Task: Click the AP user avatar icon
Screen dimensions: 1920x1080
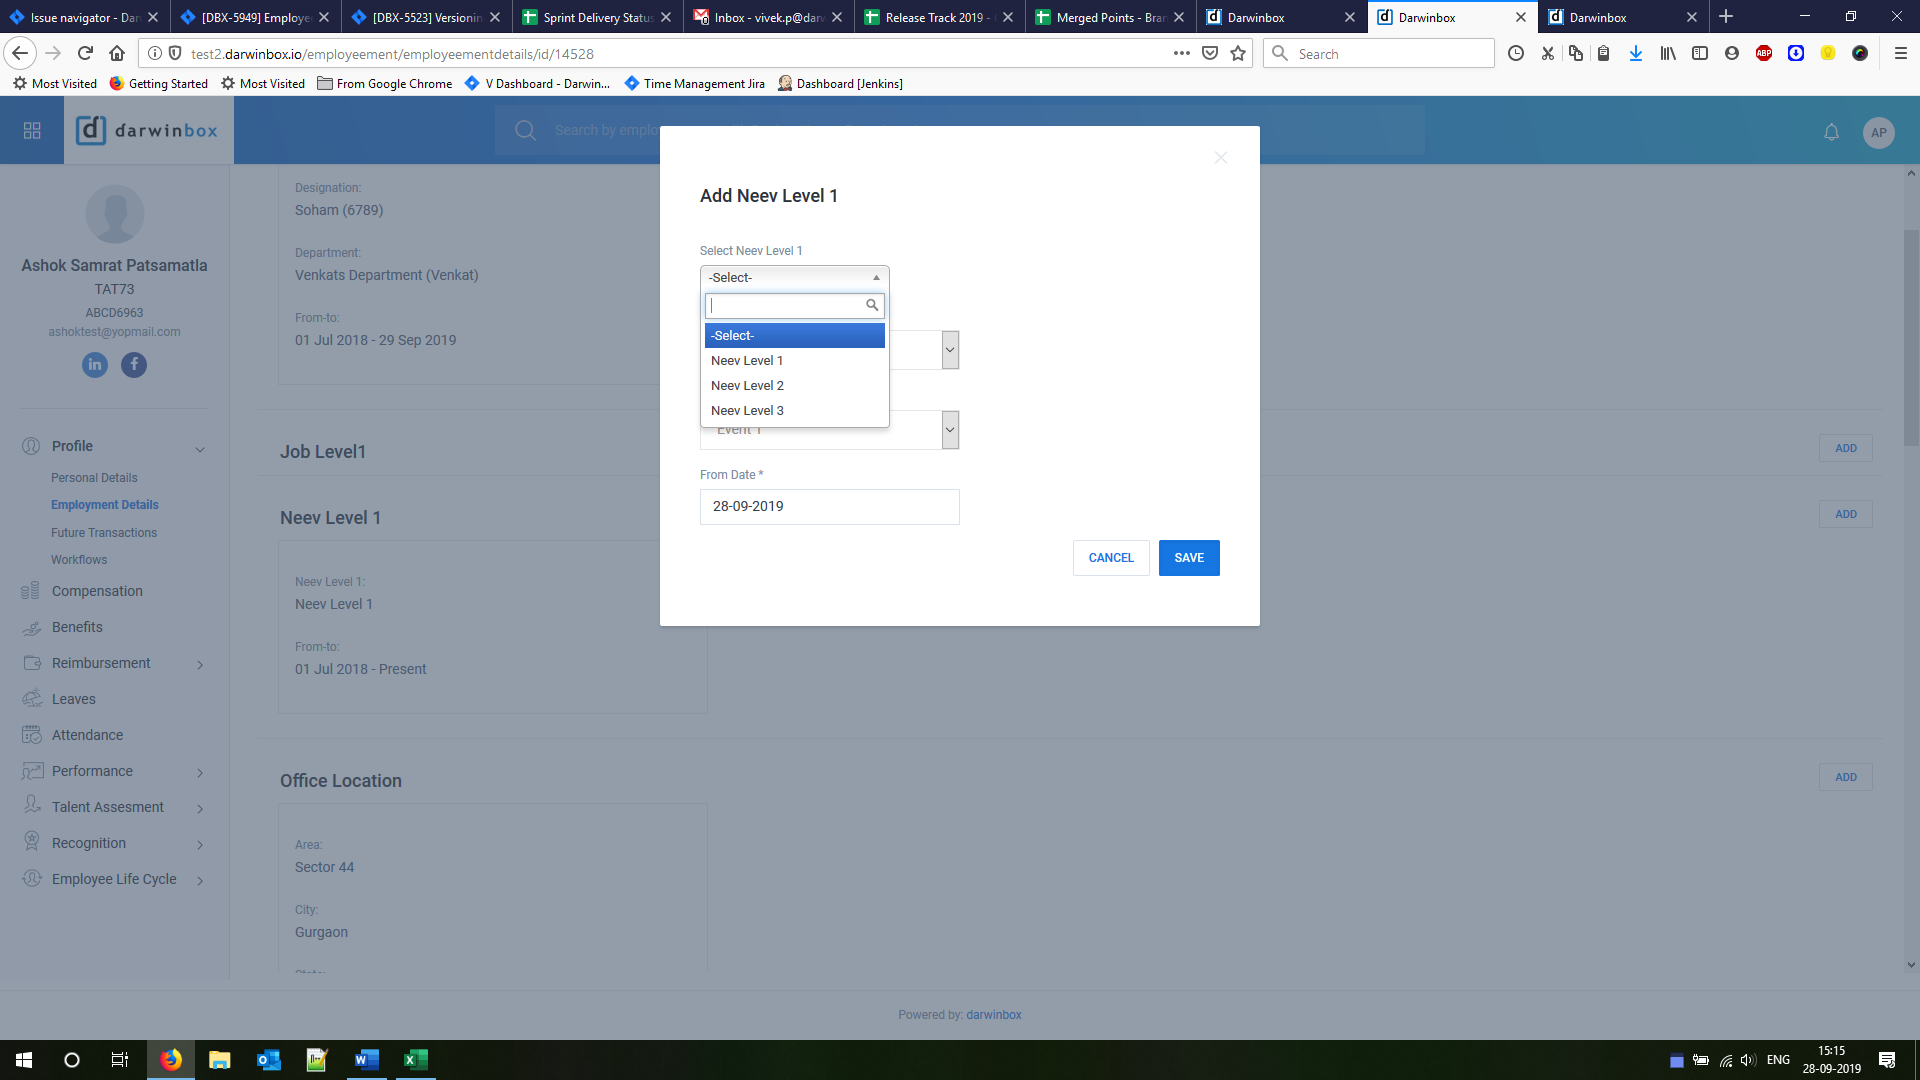Action: coord(1878,132)
